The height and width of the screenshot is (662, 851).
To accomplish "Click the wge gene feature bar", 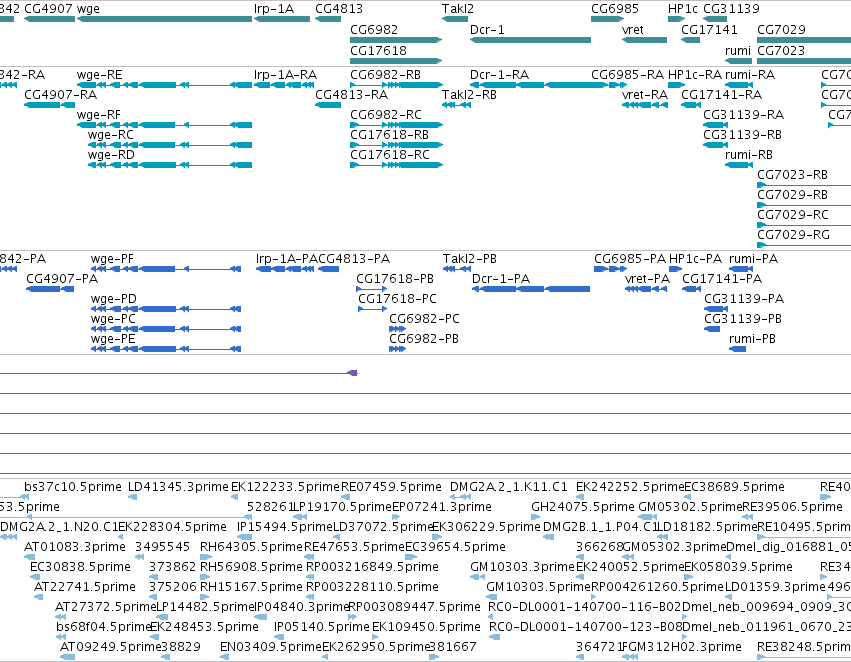I will click(164, 19).
